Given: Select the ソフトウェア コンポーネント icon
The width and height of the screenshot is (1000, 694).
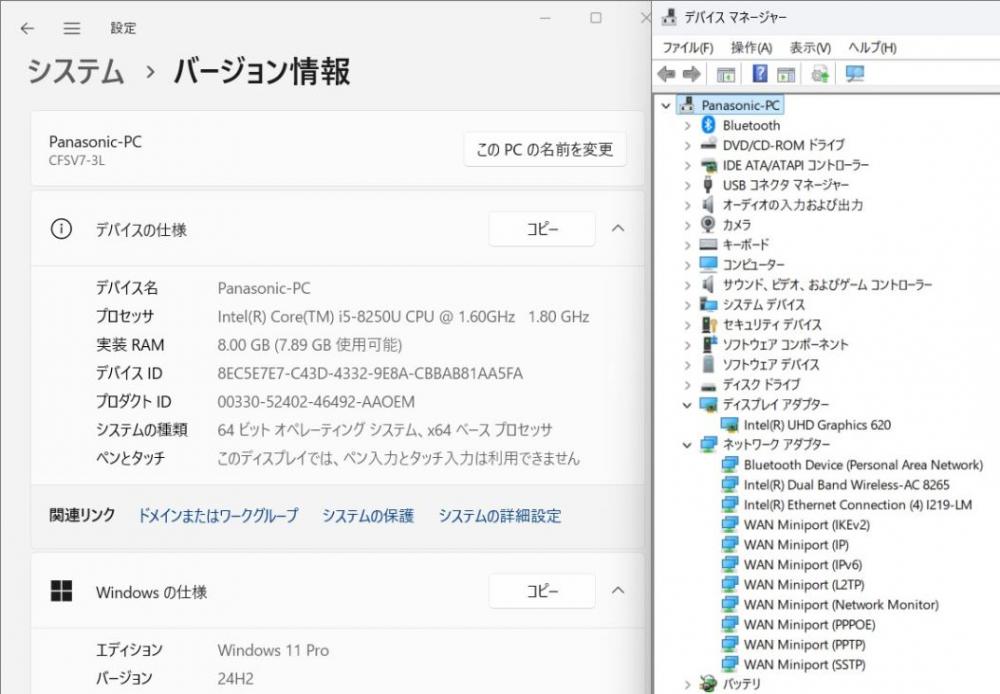Looking at the screenshot, I should 709,344.
